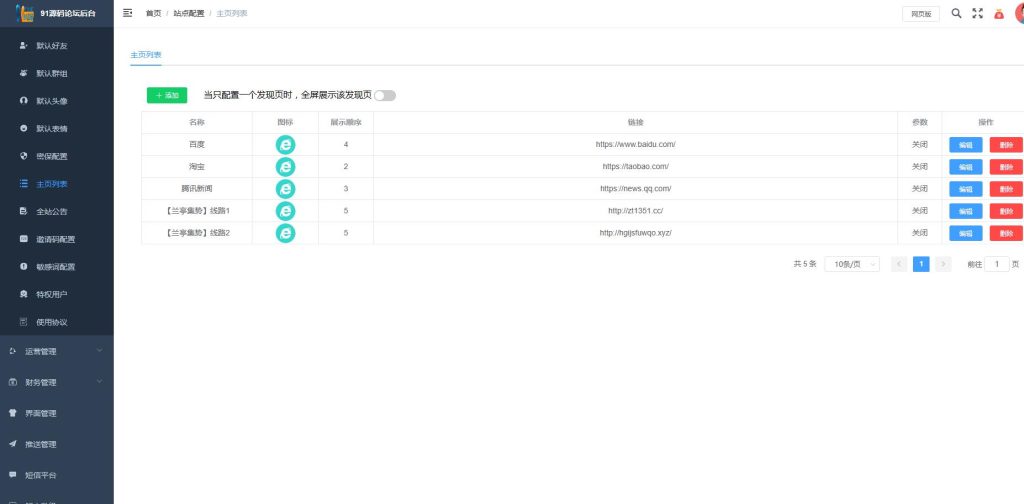Click the link https://taobao.com/
Image resolution: width=1024 pixels, height=504 pixels.
(635, 166)
